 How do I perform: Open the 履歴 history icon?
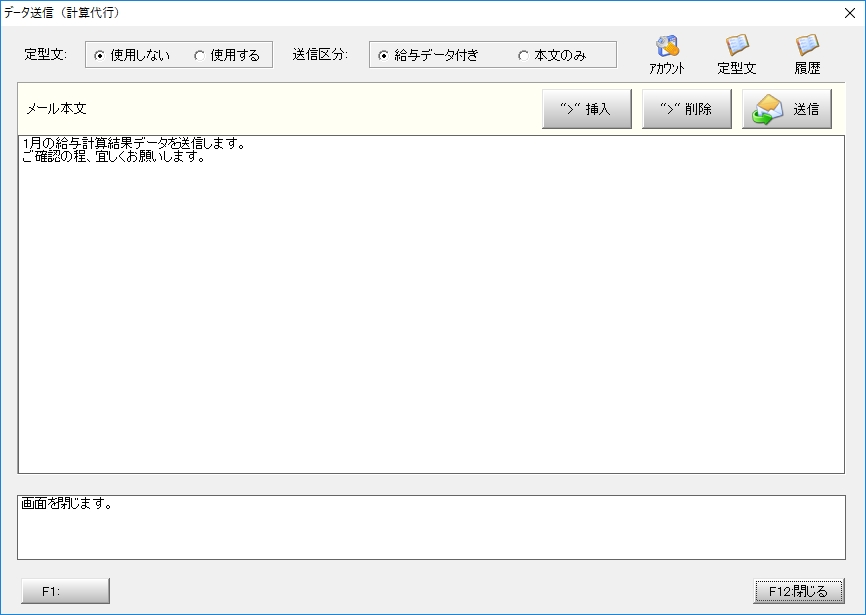coord(807,55)
